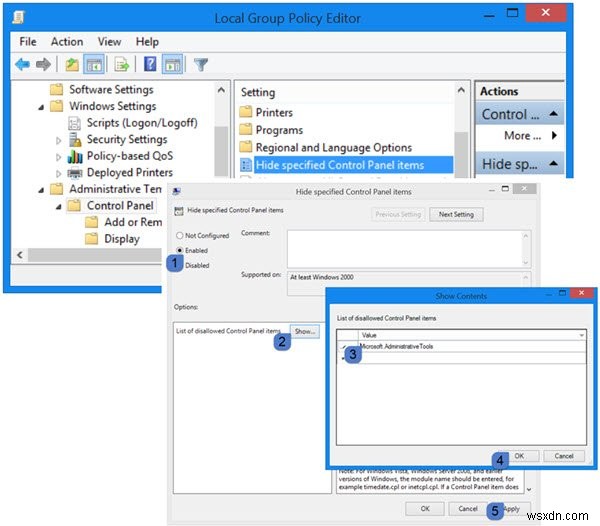Select the Enabled radio button

(x=179, y=250)
